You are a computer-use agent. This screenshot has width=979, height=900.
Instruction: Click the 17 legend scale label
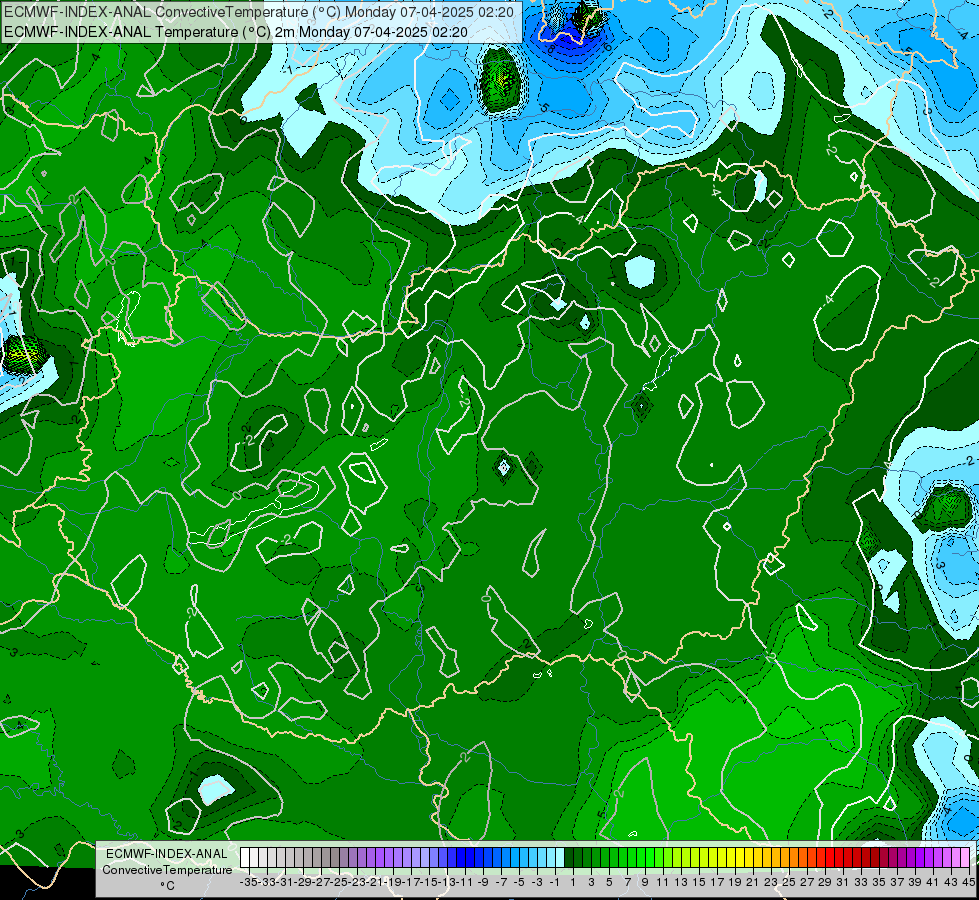coord(717,882)
